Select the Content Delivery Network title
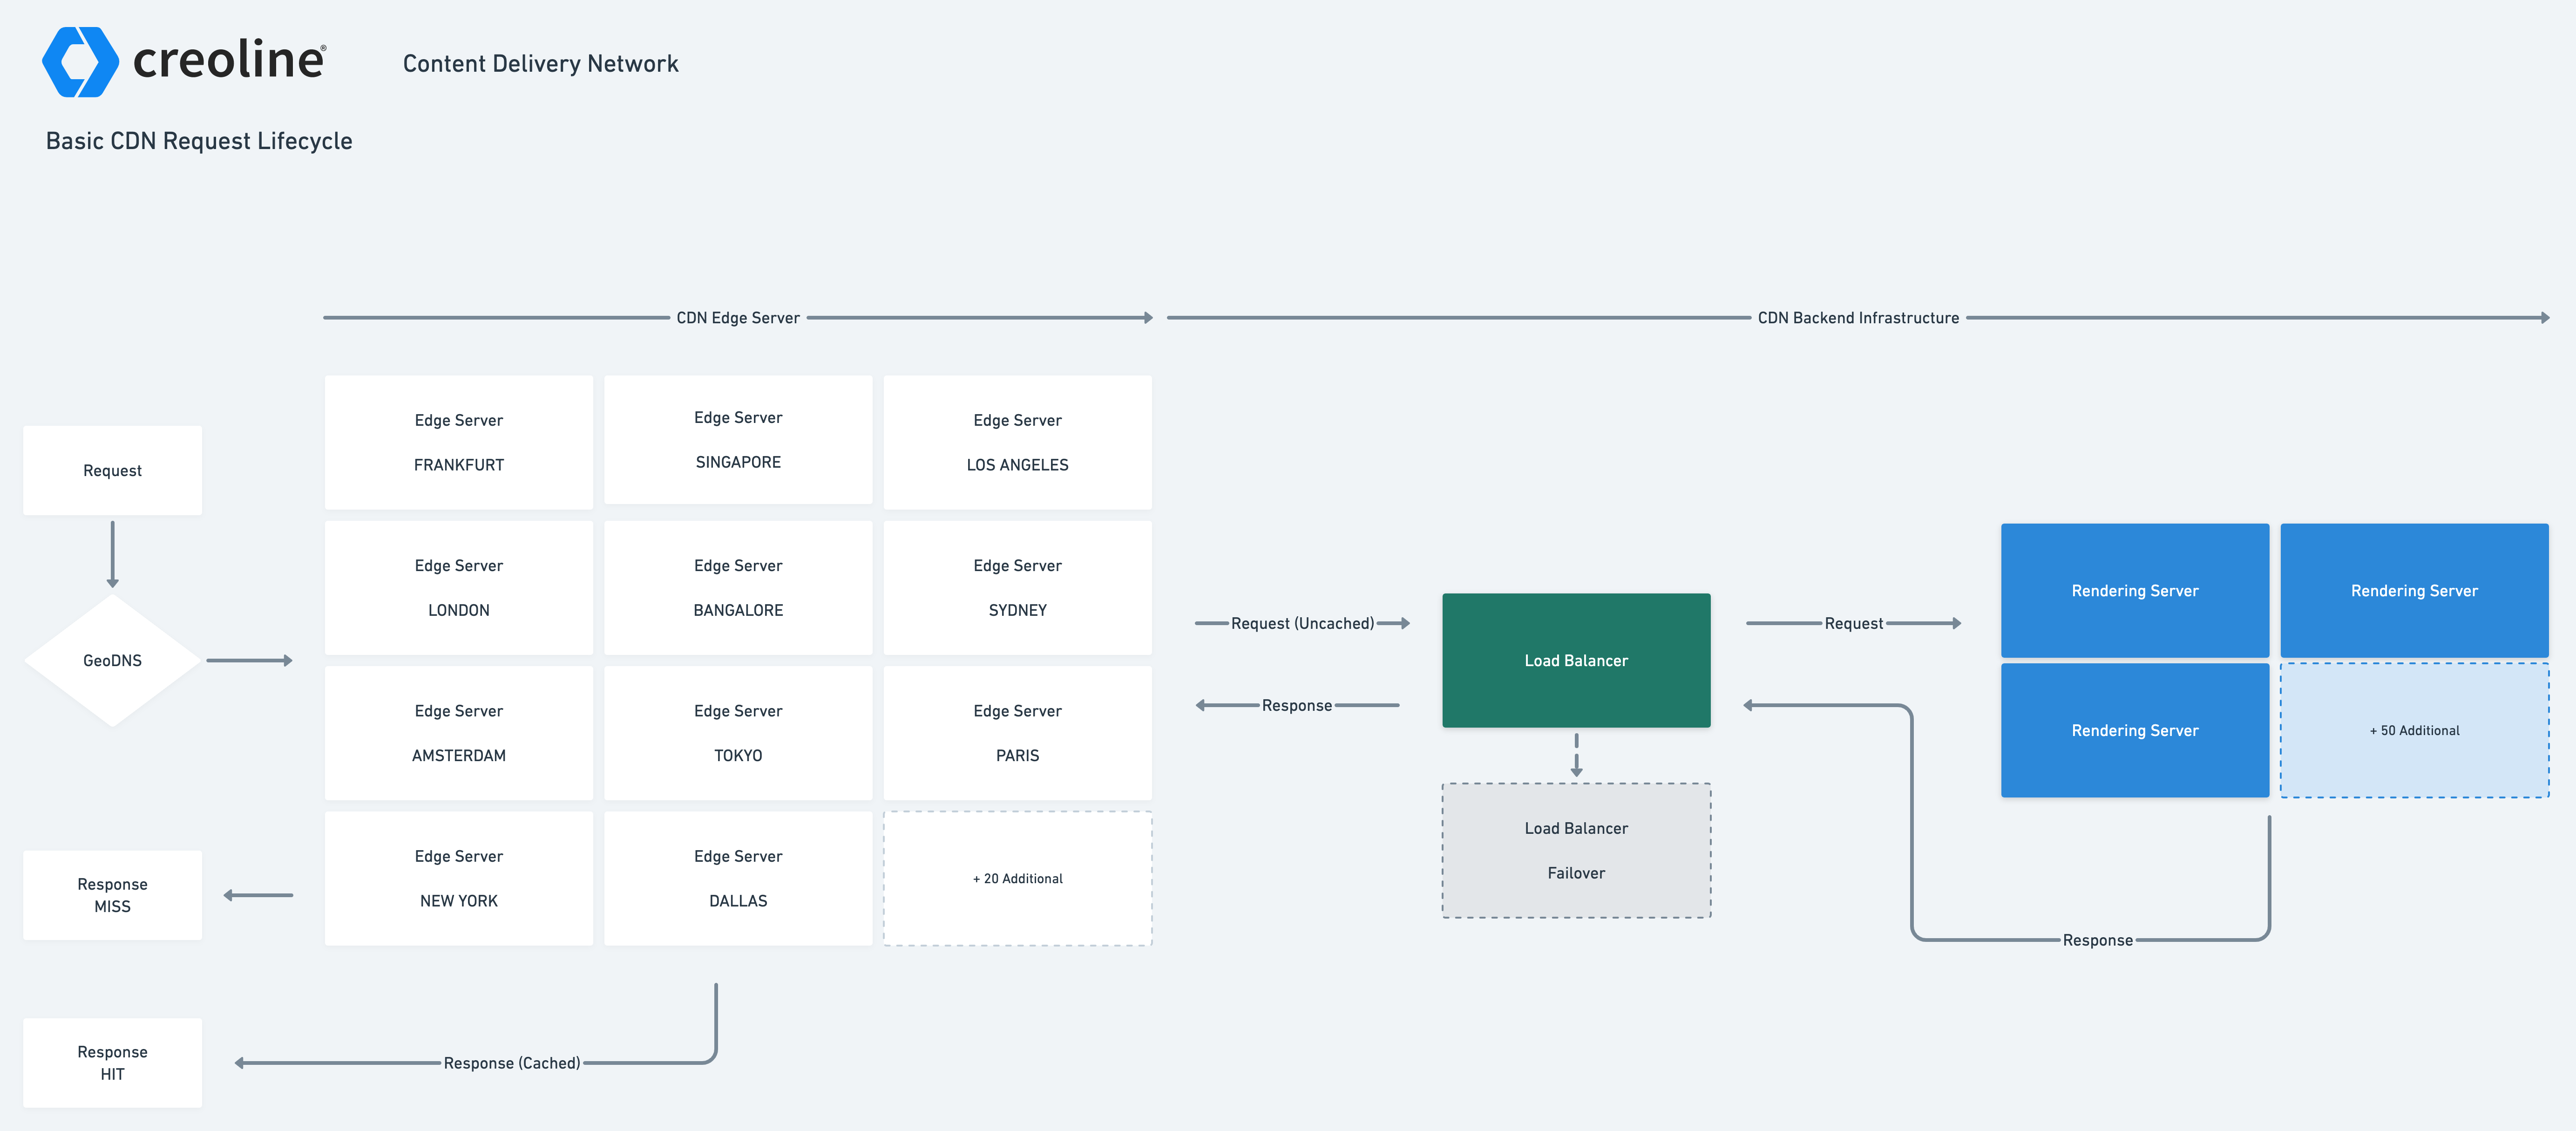 tap(540, 64)
